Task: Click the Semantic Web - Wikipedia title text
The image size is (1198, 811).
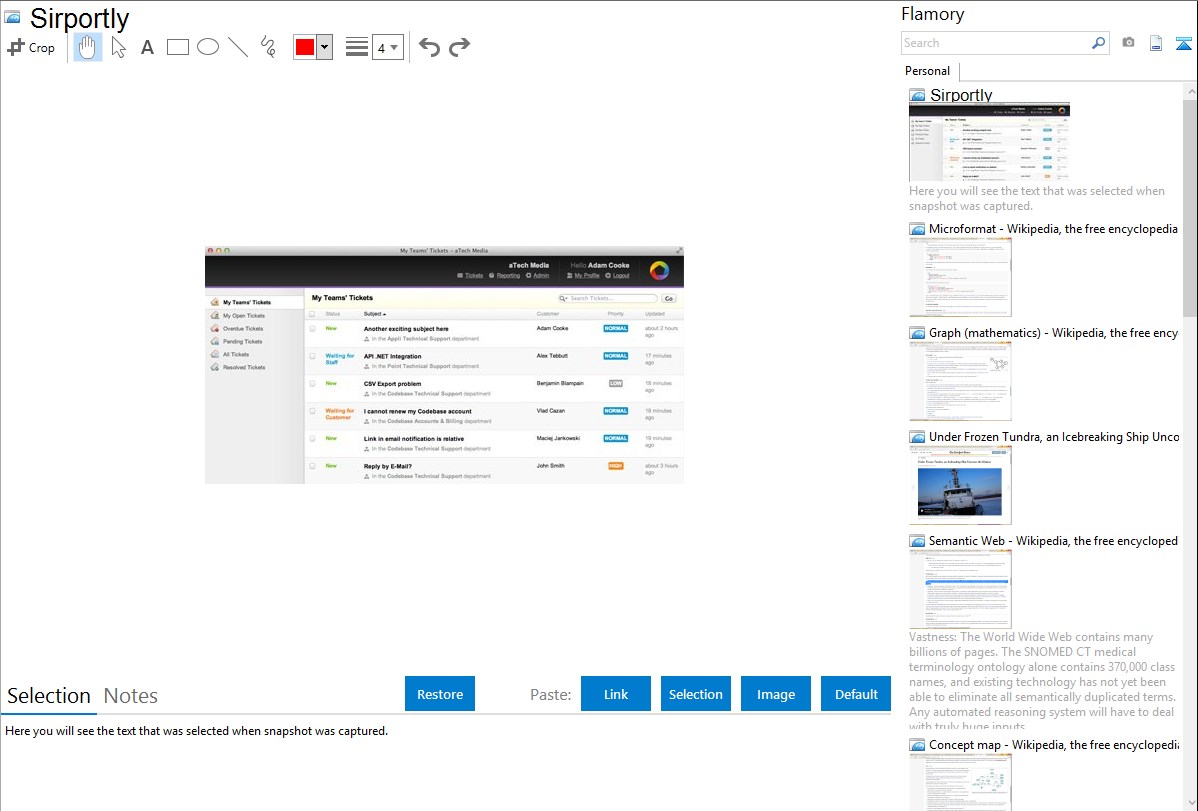Action: tap(1053, 540)
